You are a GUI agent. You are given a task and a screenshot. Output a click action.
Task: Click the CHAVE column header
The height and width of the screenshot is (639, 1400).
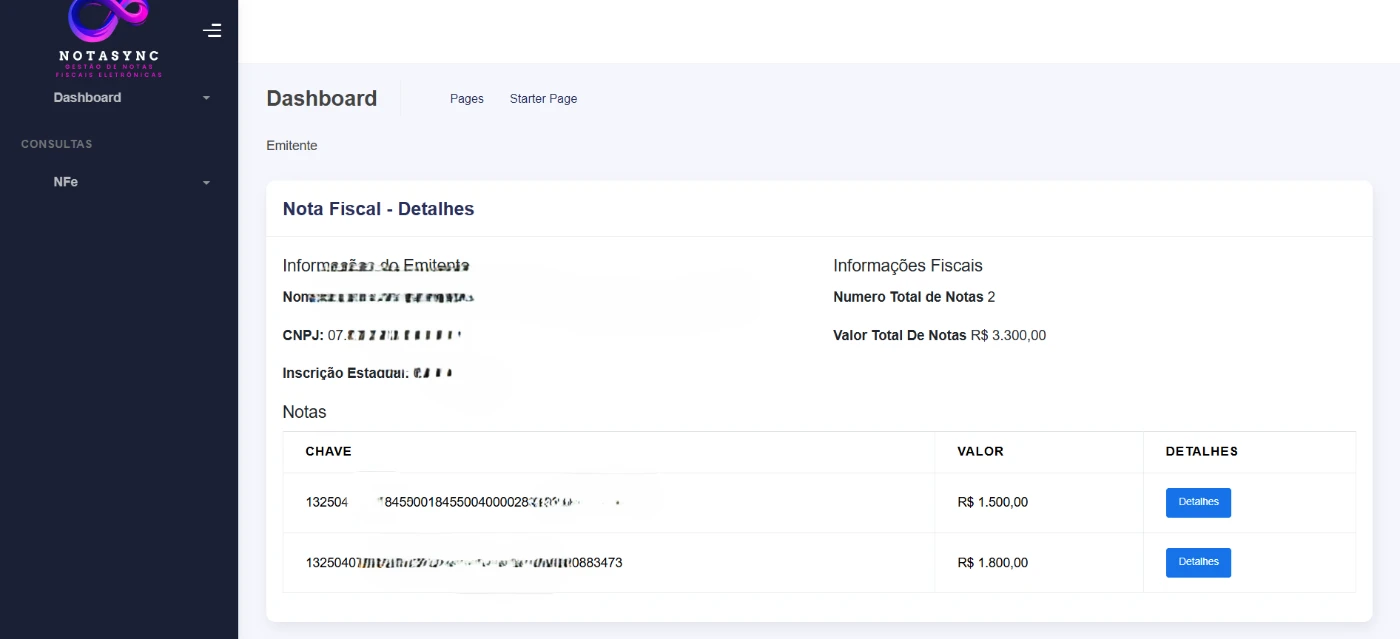[x=328, y=452]
